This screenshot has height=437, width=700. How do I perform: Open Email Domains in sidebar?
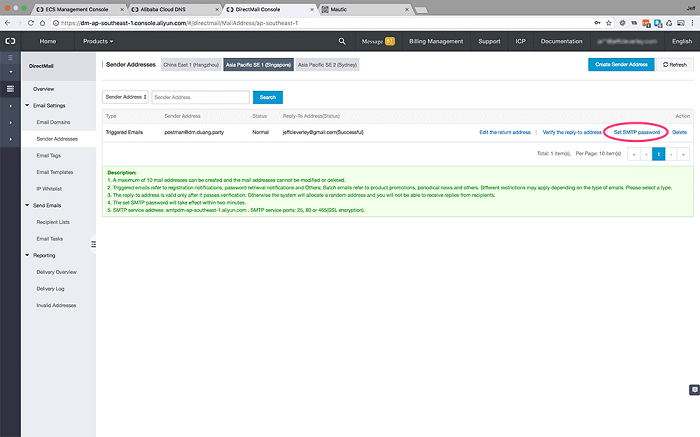[x=53, y=122]
